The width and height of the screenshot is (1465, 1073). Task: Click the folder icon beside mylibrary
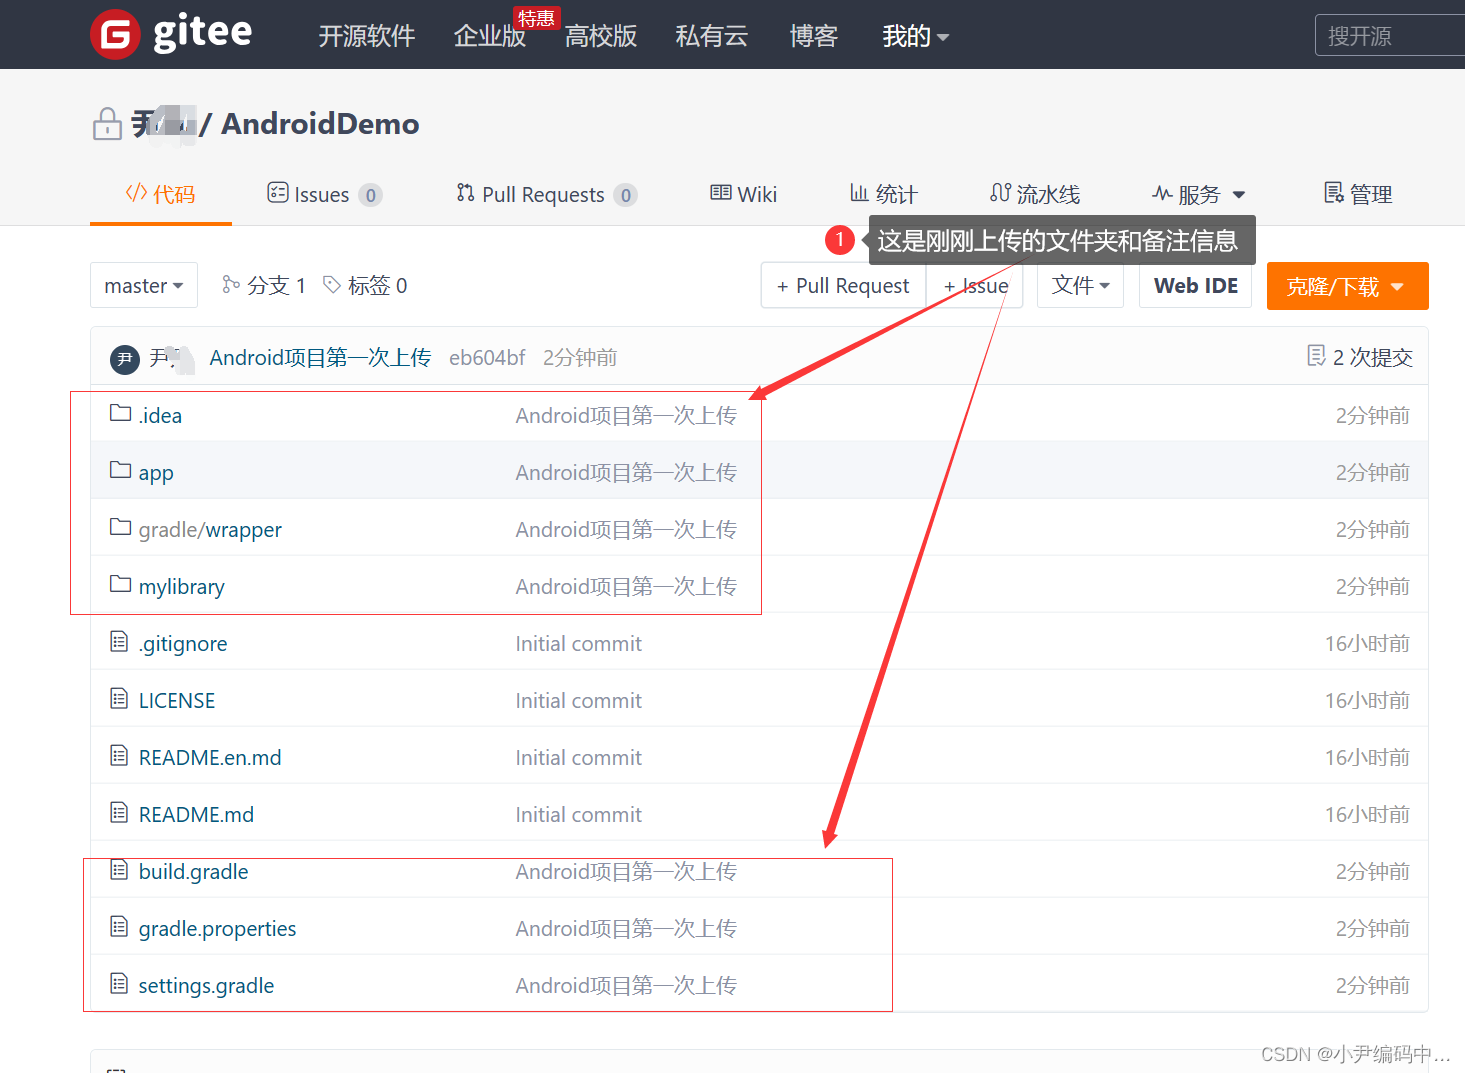pyautogui.click(x=120, y=584)
